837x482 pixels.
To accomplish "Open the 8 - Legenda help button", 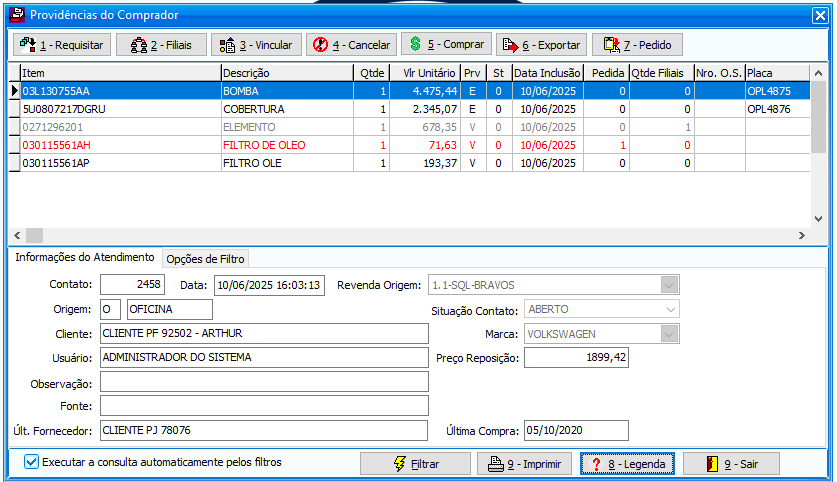I will (627, 464).
